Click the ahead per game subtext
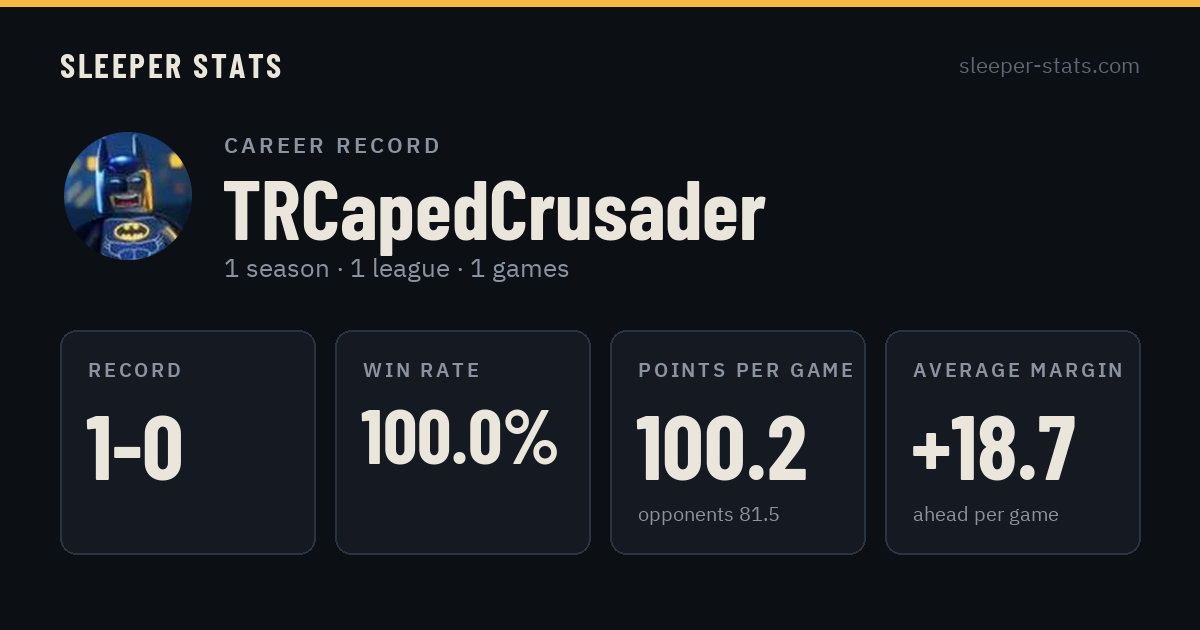 coord(985,515)
